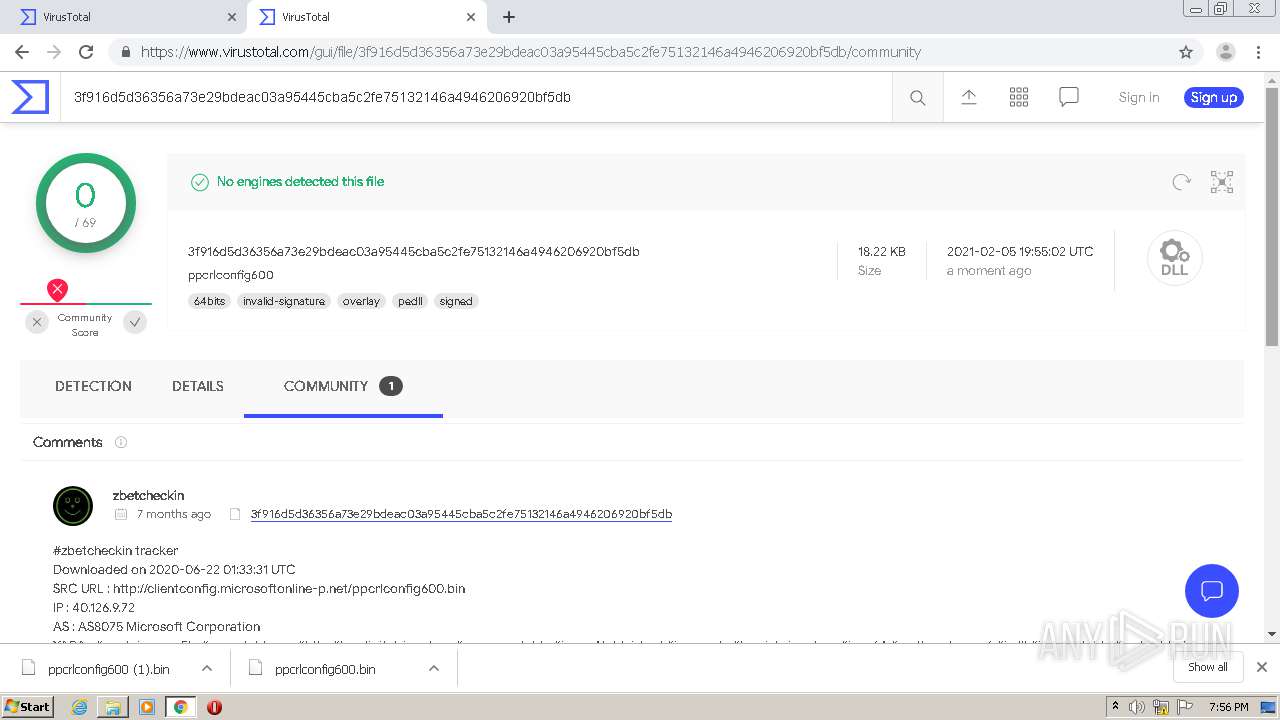The image size is (1280, 720).
Task: Click the VirusTotal logo icon
Action: coord(30,97)
